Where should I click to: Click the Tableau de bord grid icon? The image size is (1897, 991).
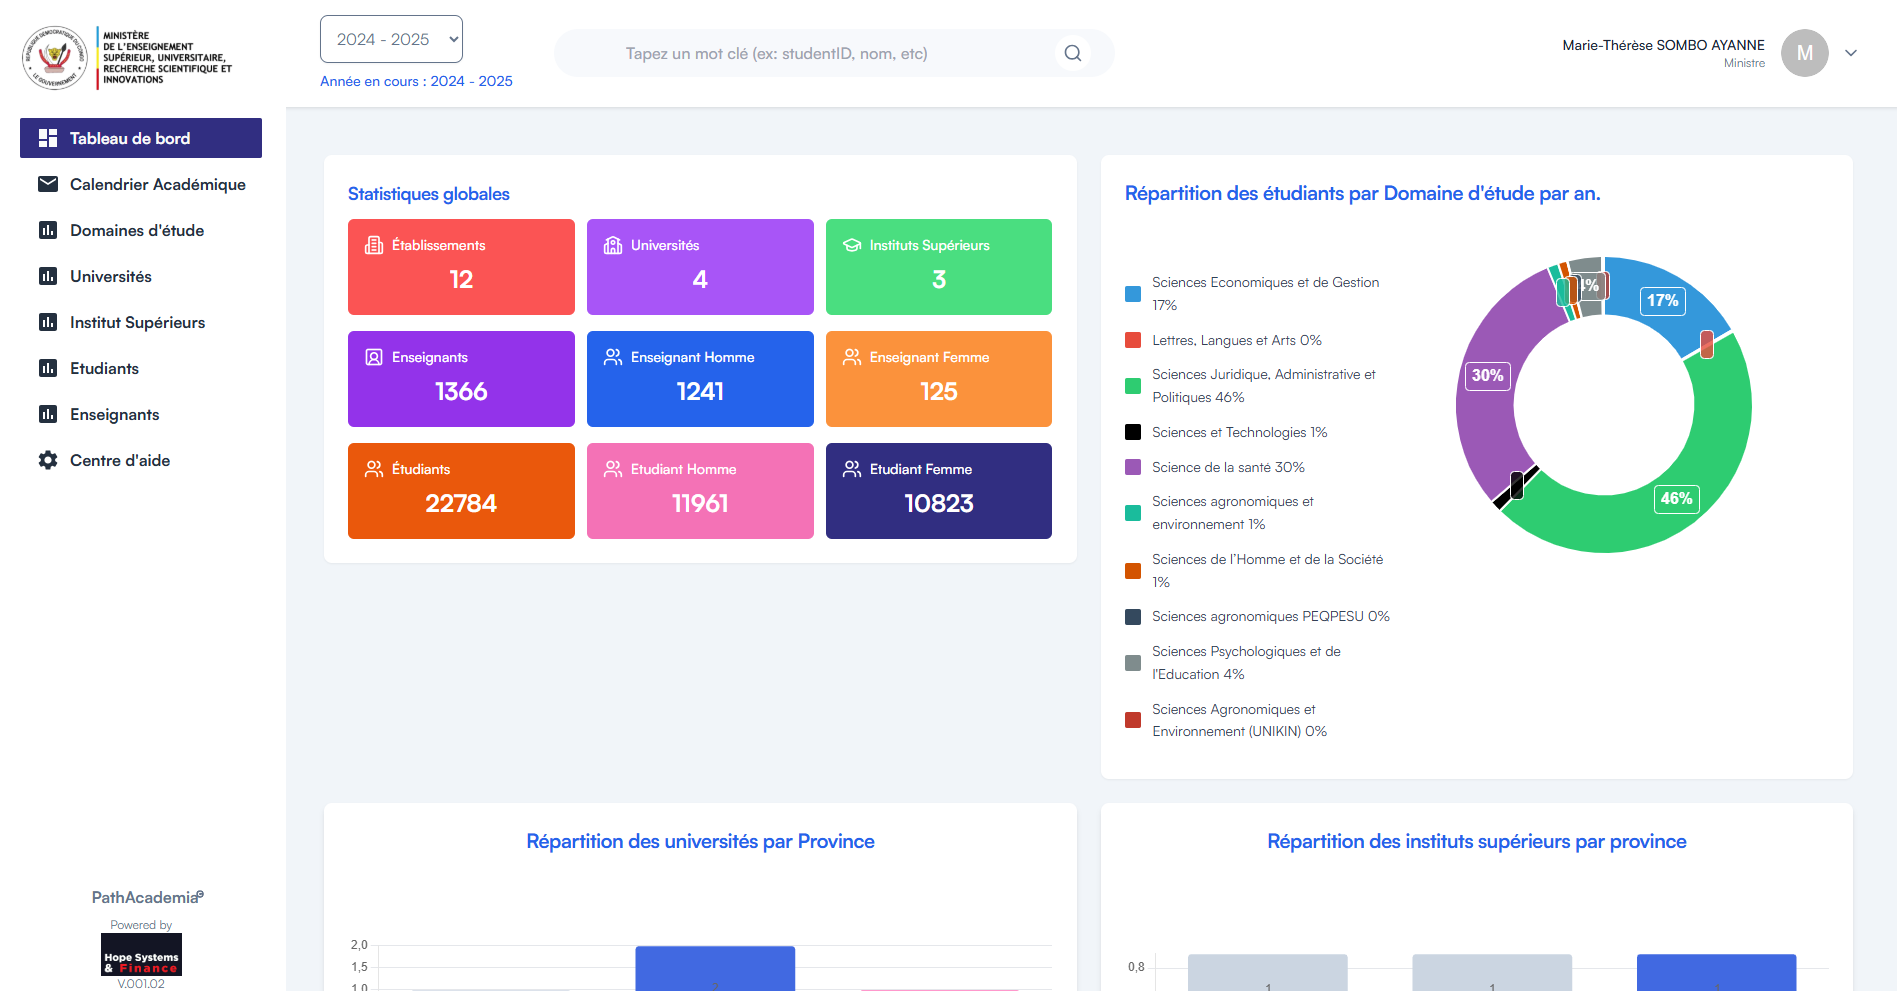pos(47,138)
